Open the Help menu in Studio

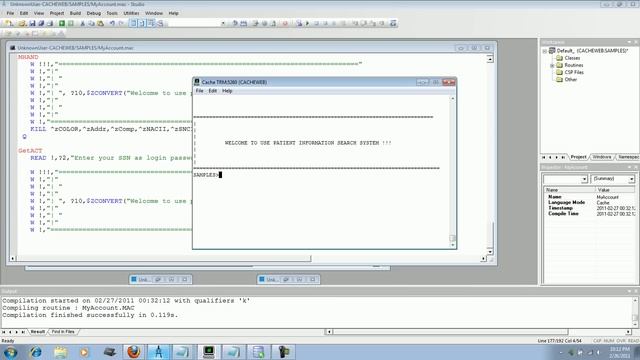173,13
